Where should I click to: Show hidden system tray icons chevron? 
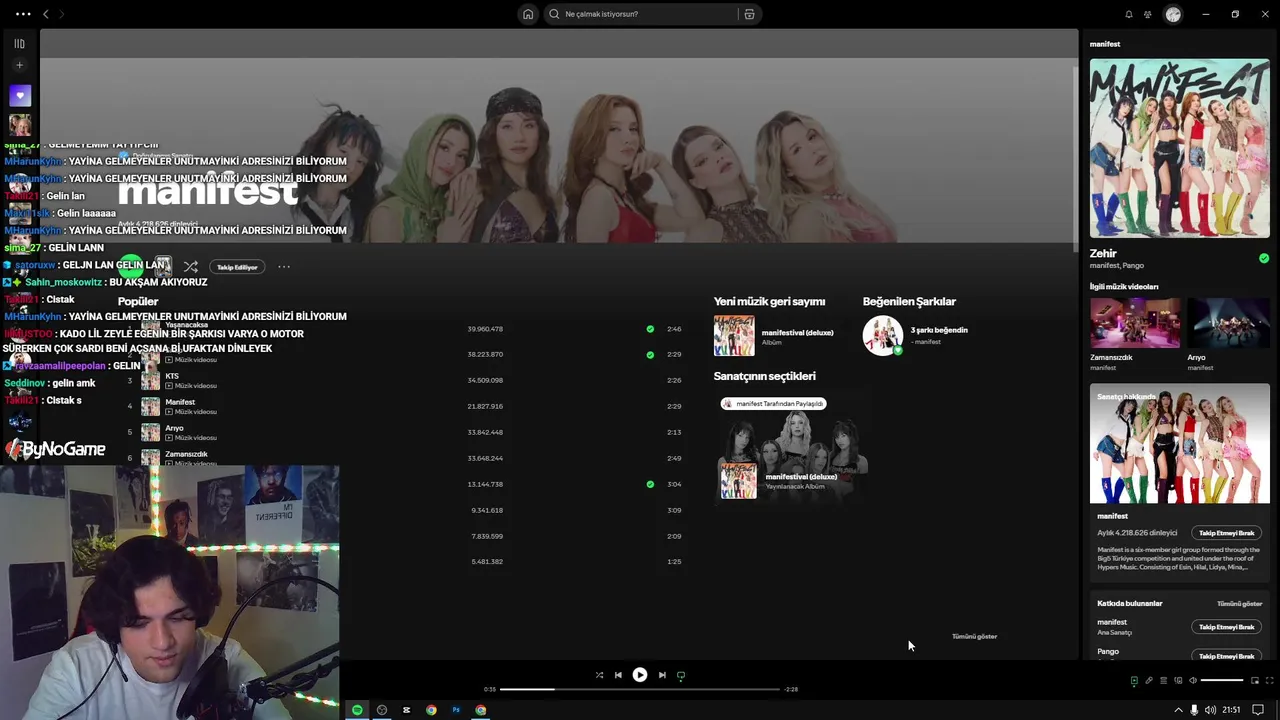[1177, 710]
